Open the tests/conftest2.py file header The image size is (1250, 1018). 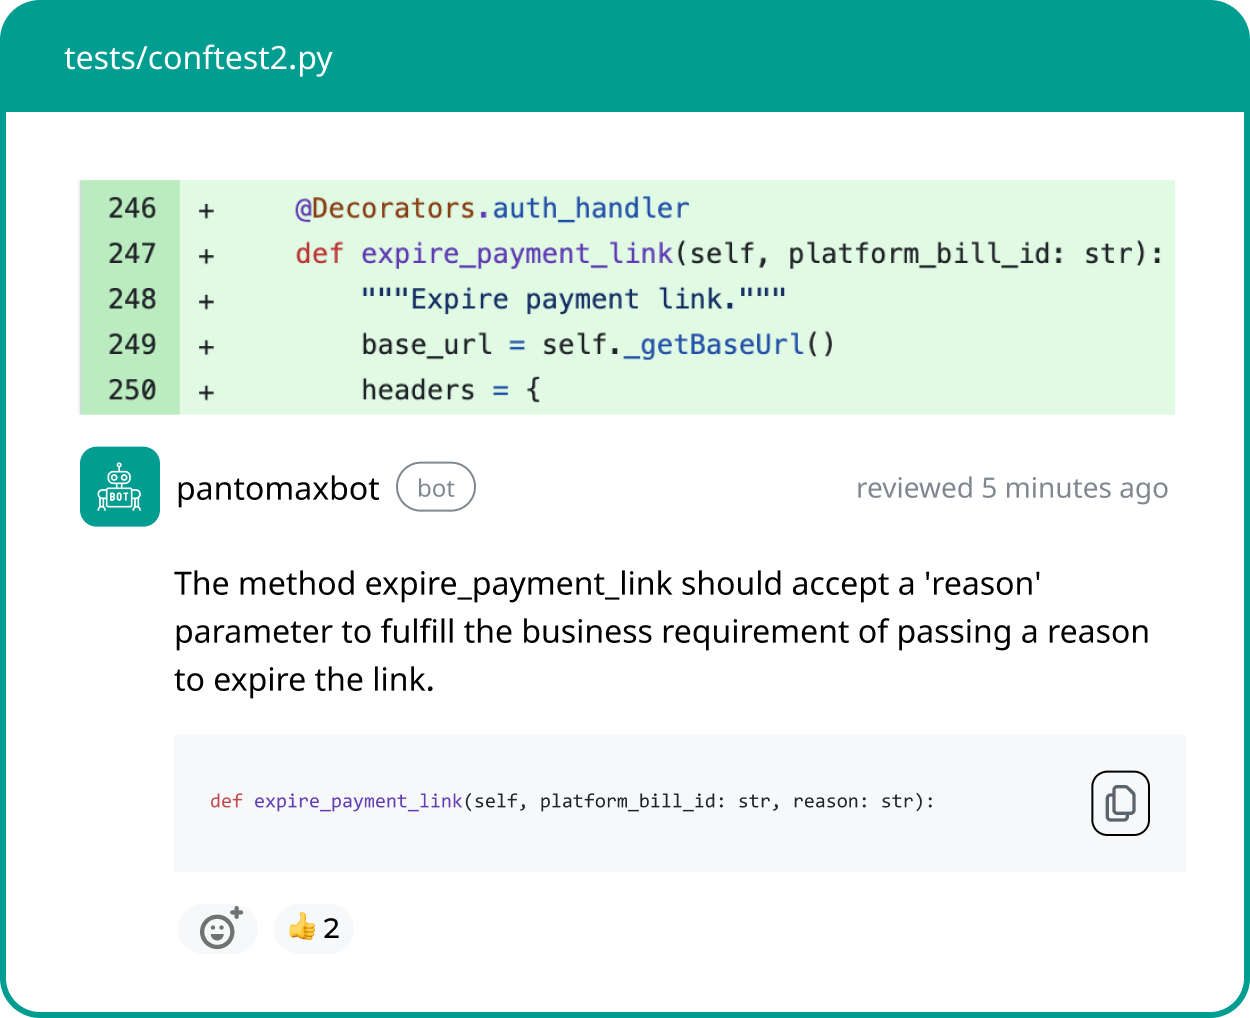point(198,58)
